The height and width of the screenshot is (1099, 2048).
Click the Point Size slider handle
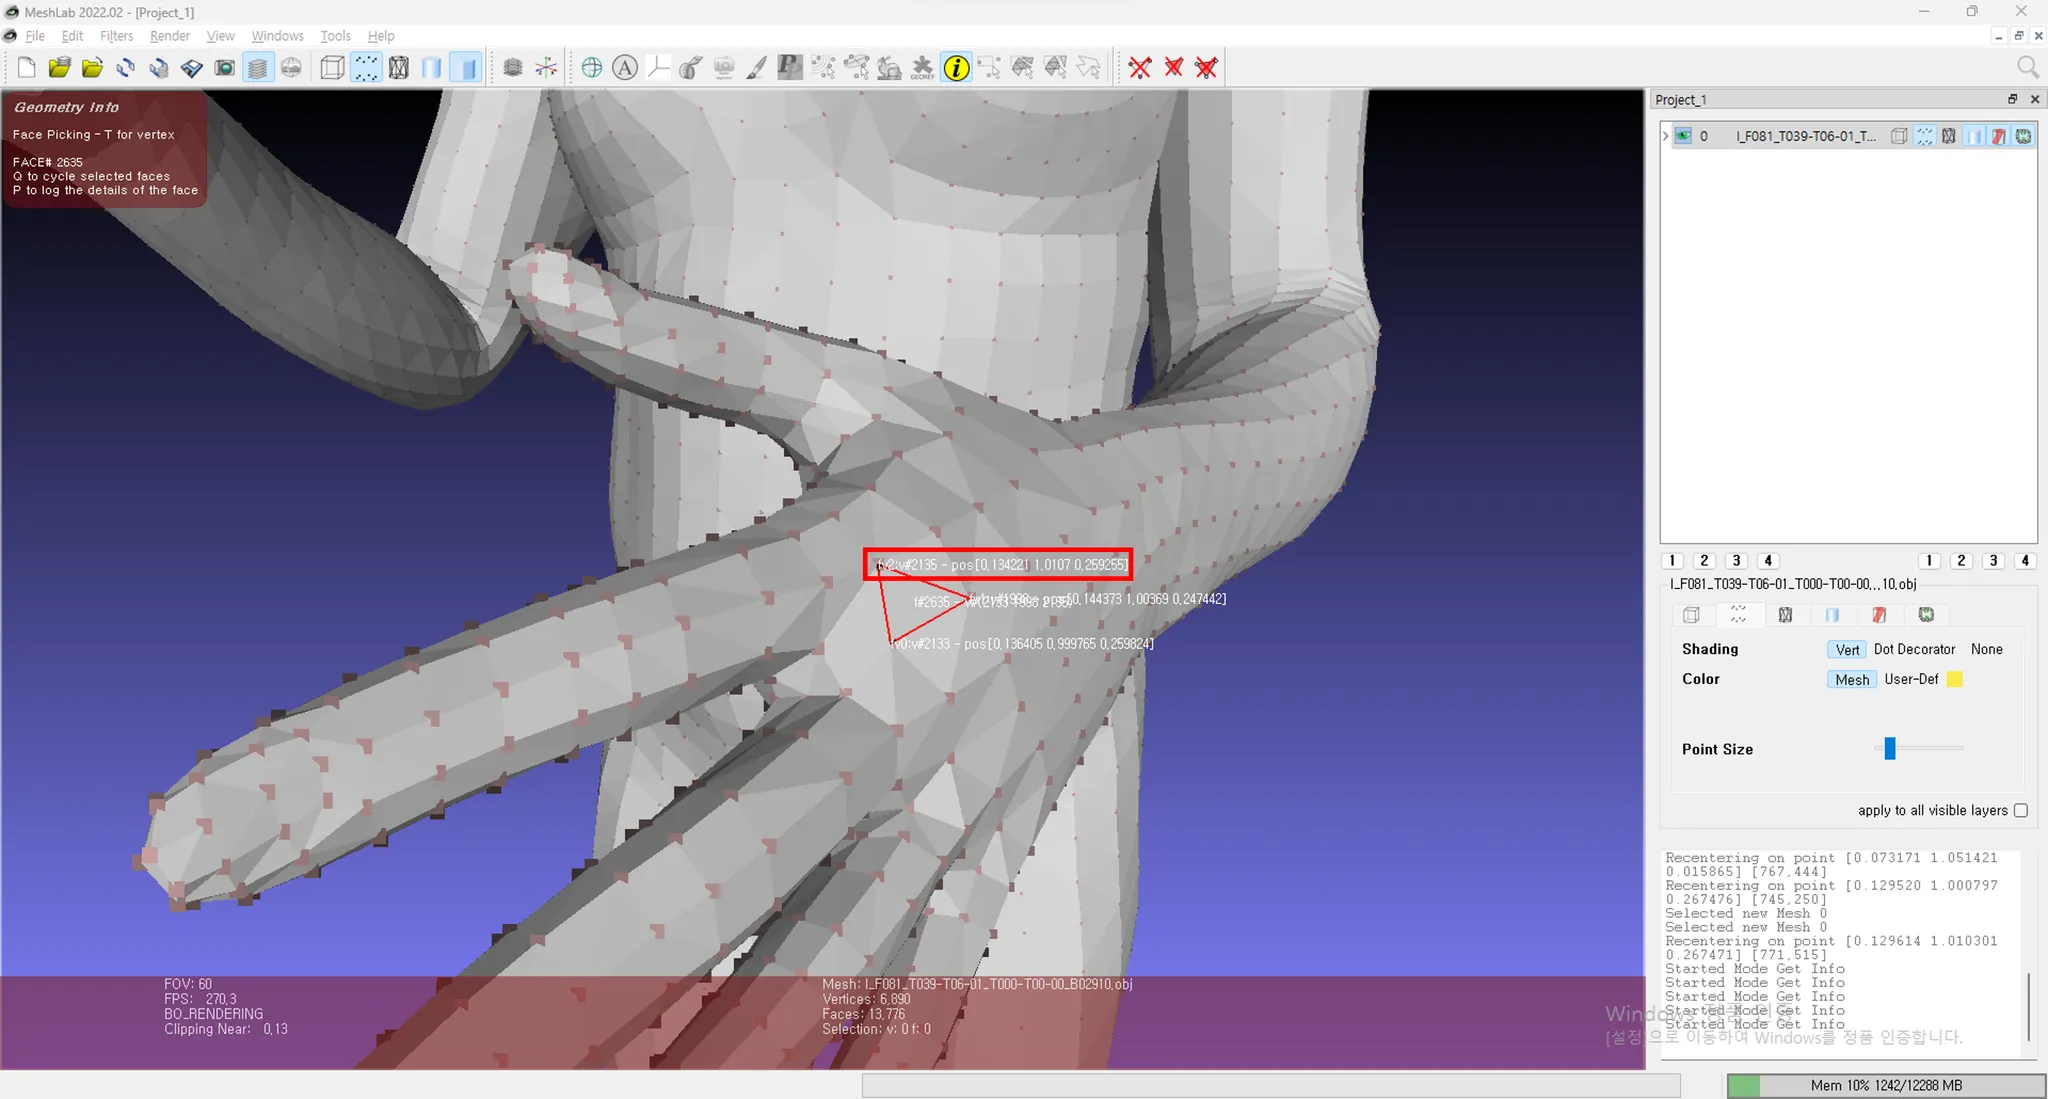tap(1889, 748)
